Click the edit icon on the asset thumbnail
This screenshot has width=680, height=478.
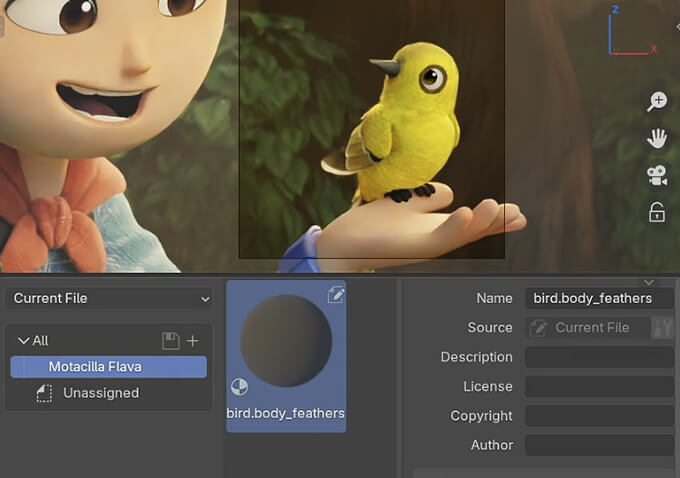(336, 295)
